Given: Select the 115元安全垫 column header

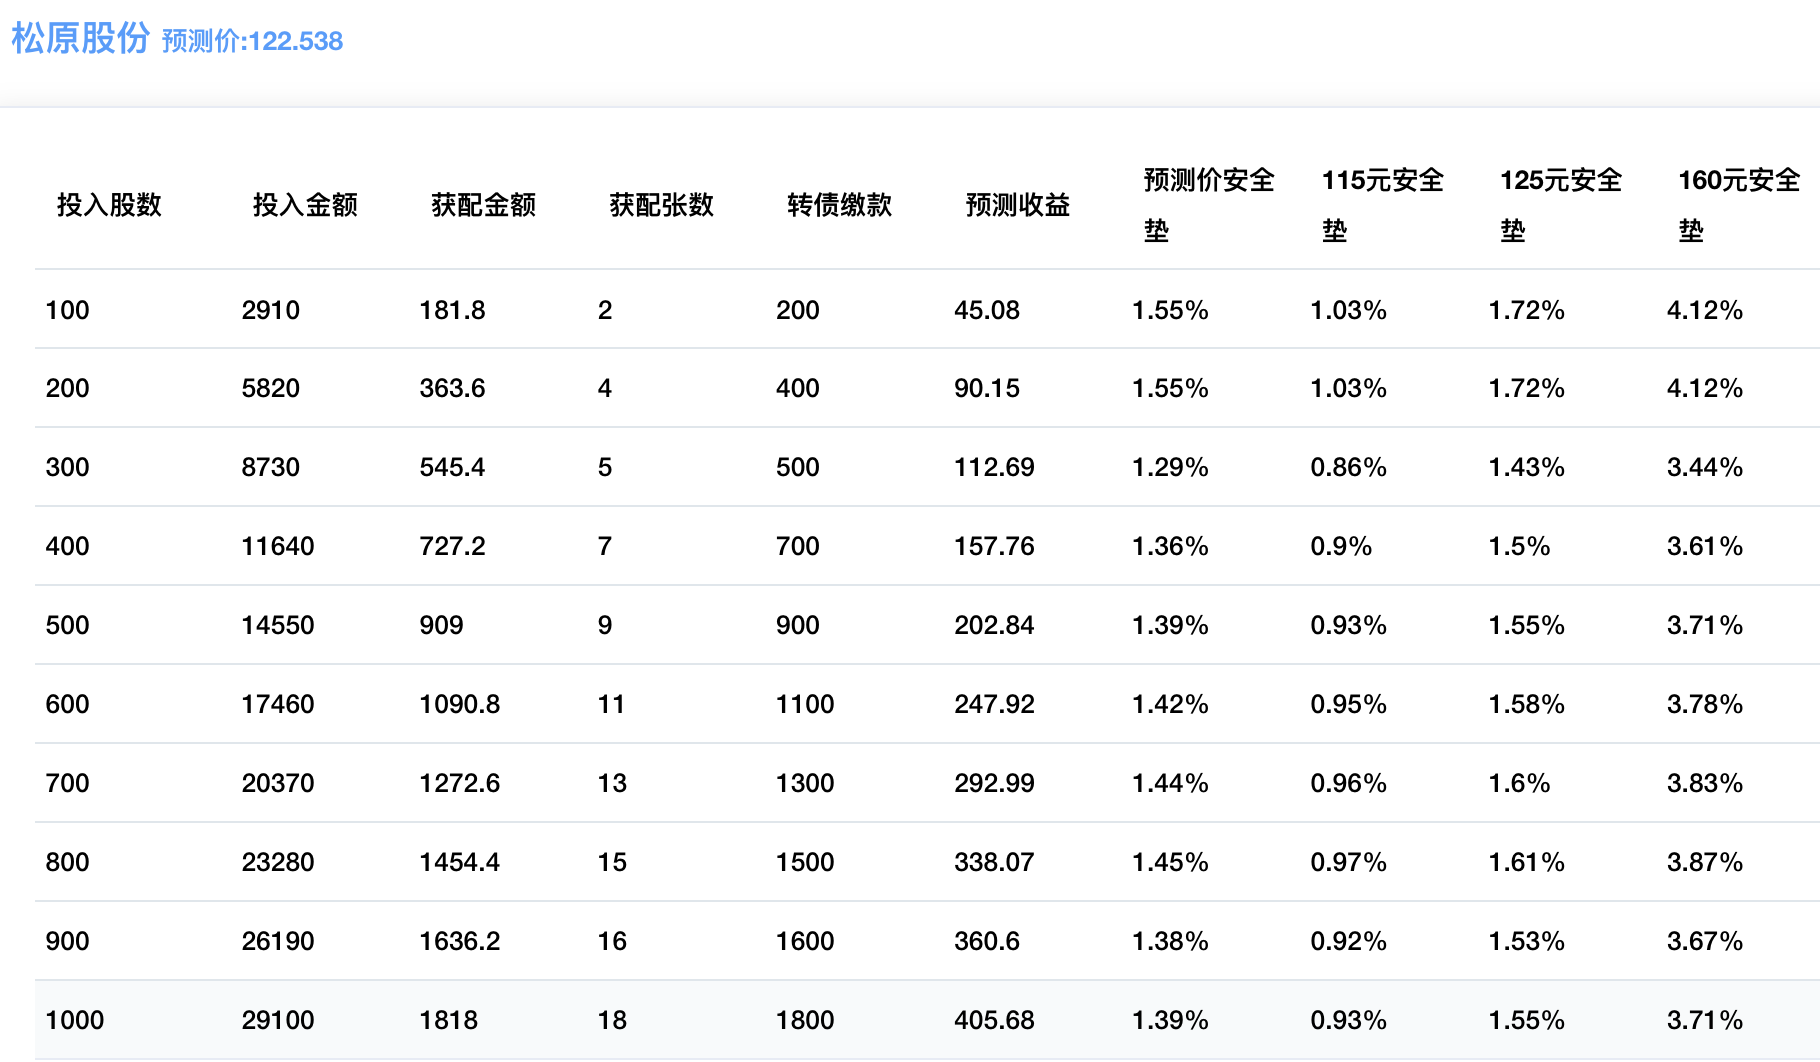Looking at the screenshot, I should point(1382,205).
